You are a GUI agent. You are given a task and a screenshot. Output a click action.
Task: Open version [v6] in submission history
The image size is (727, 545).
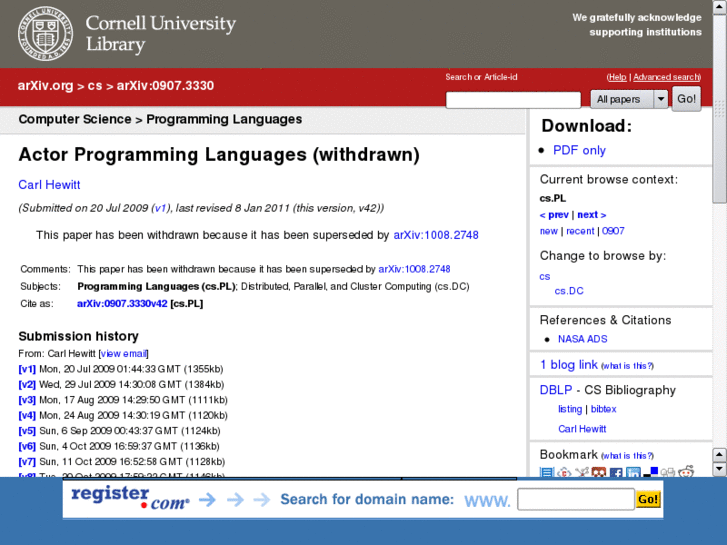[x=27, y=446]
